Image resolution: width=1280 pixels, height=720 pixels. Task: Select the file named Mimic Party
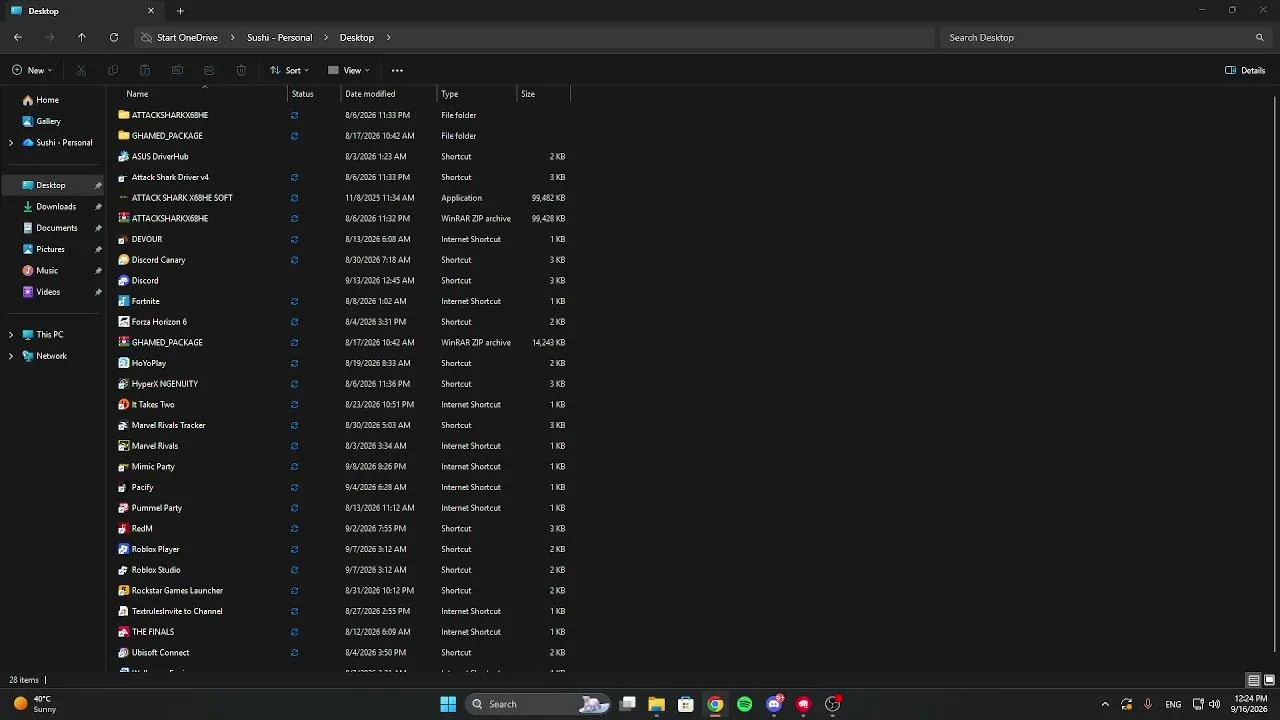153,467
